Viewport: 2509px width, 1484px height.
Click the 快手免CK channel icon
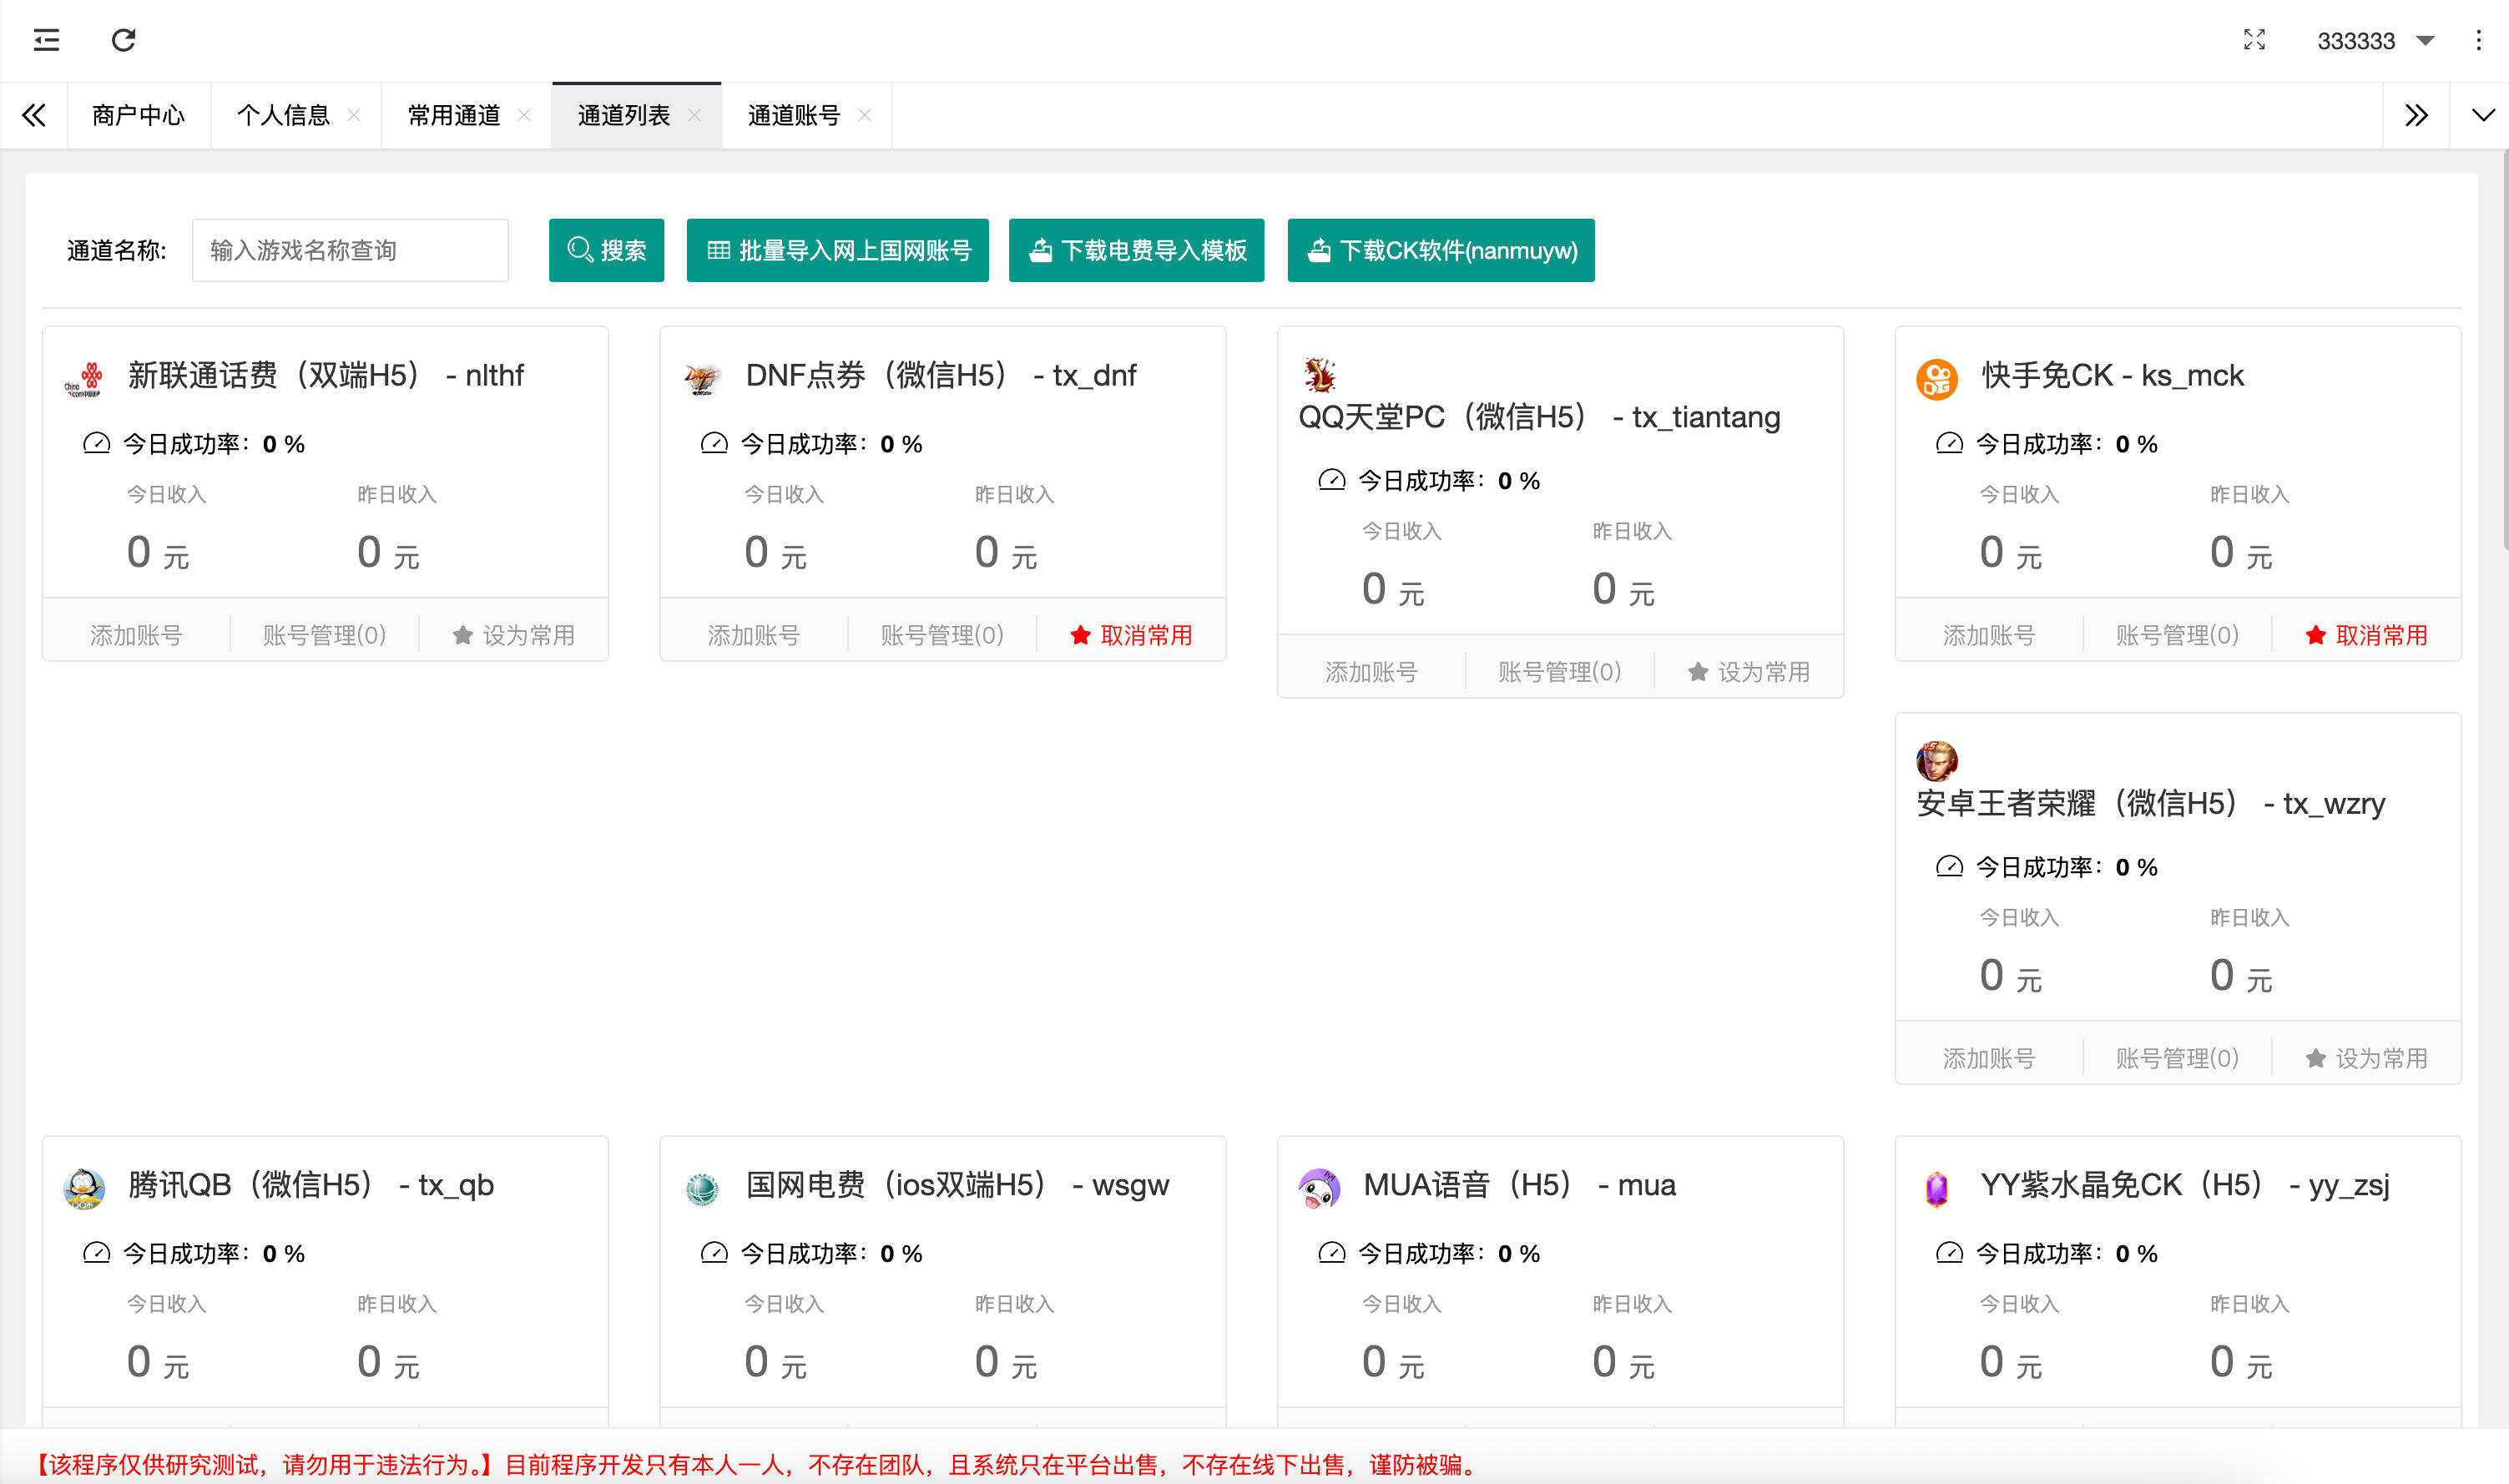[1936, 377]
